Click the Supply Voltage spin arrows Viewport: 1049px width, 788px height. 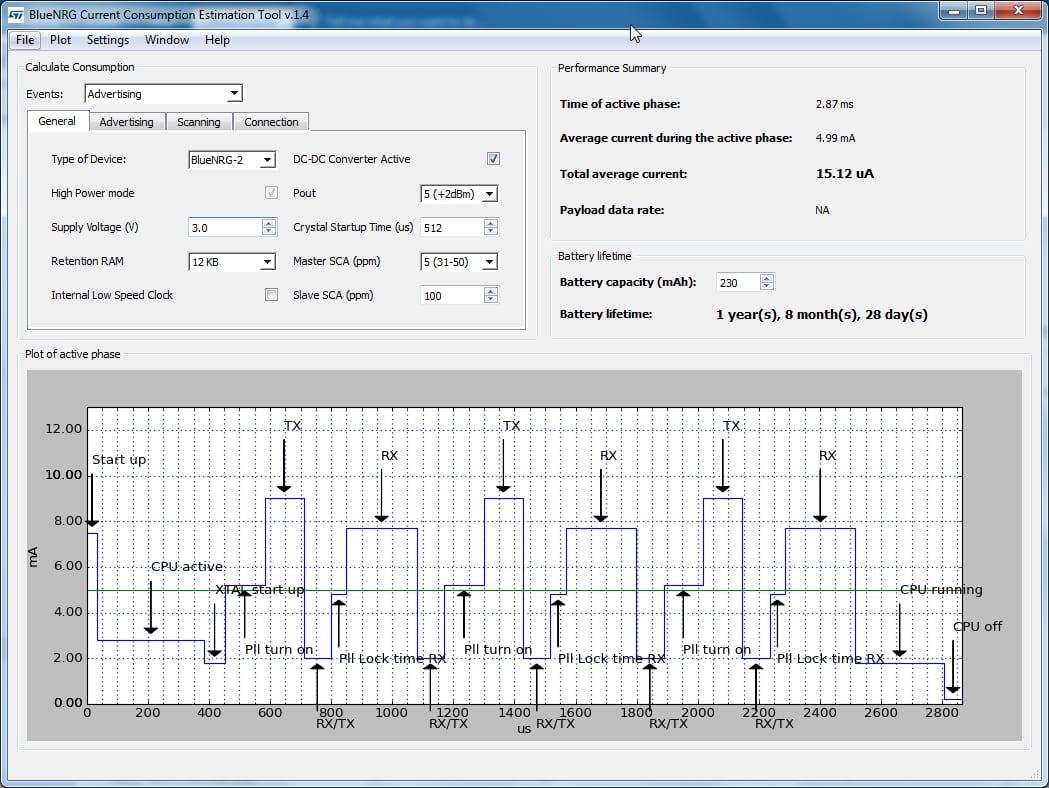268,227
